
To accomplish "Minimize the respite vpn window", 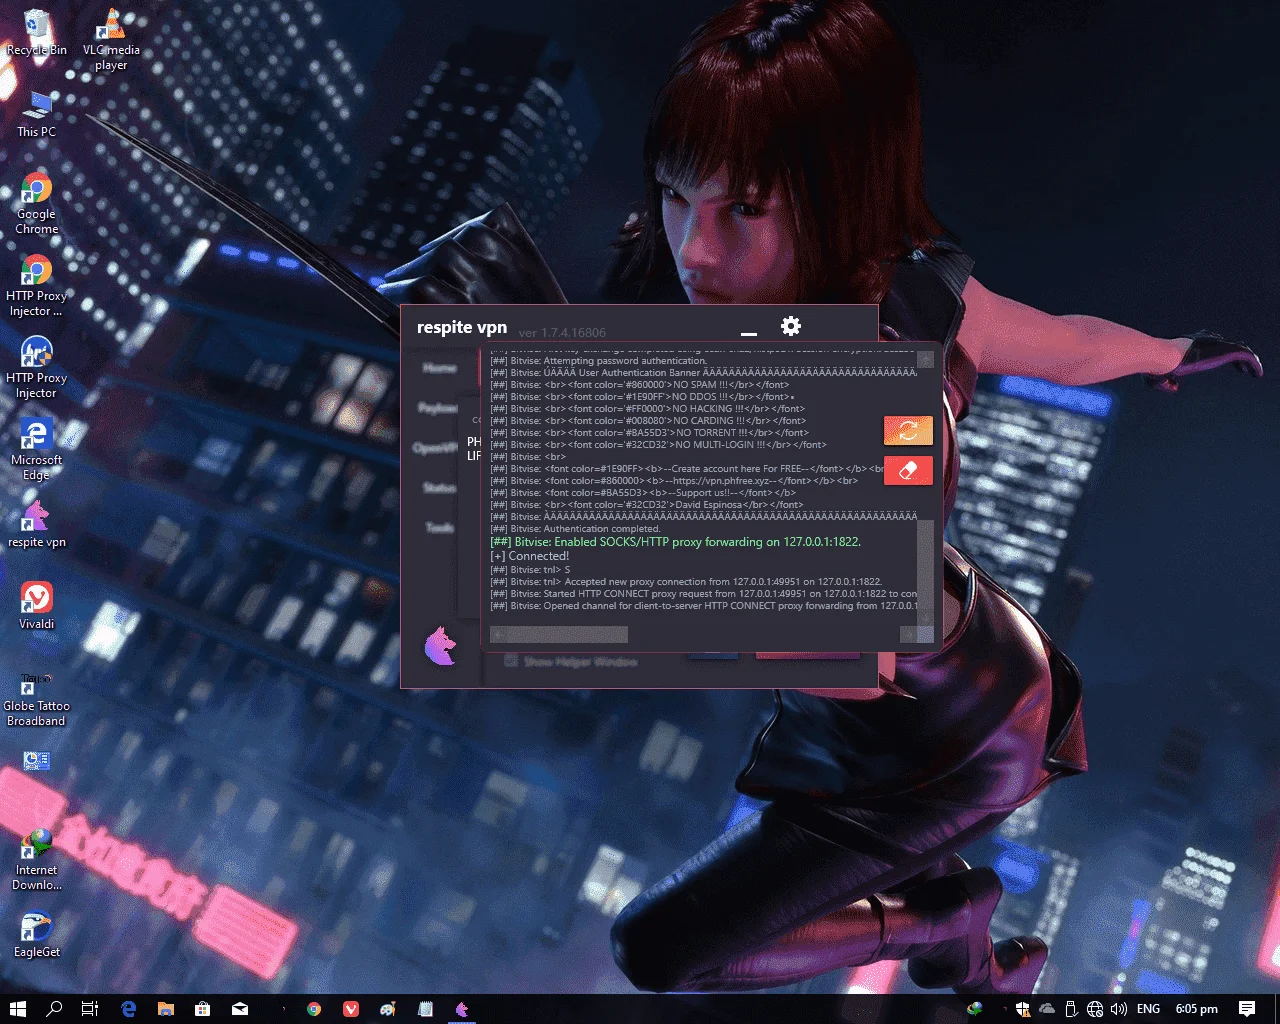I will (748, 332).
